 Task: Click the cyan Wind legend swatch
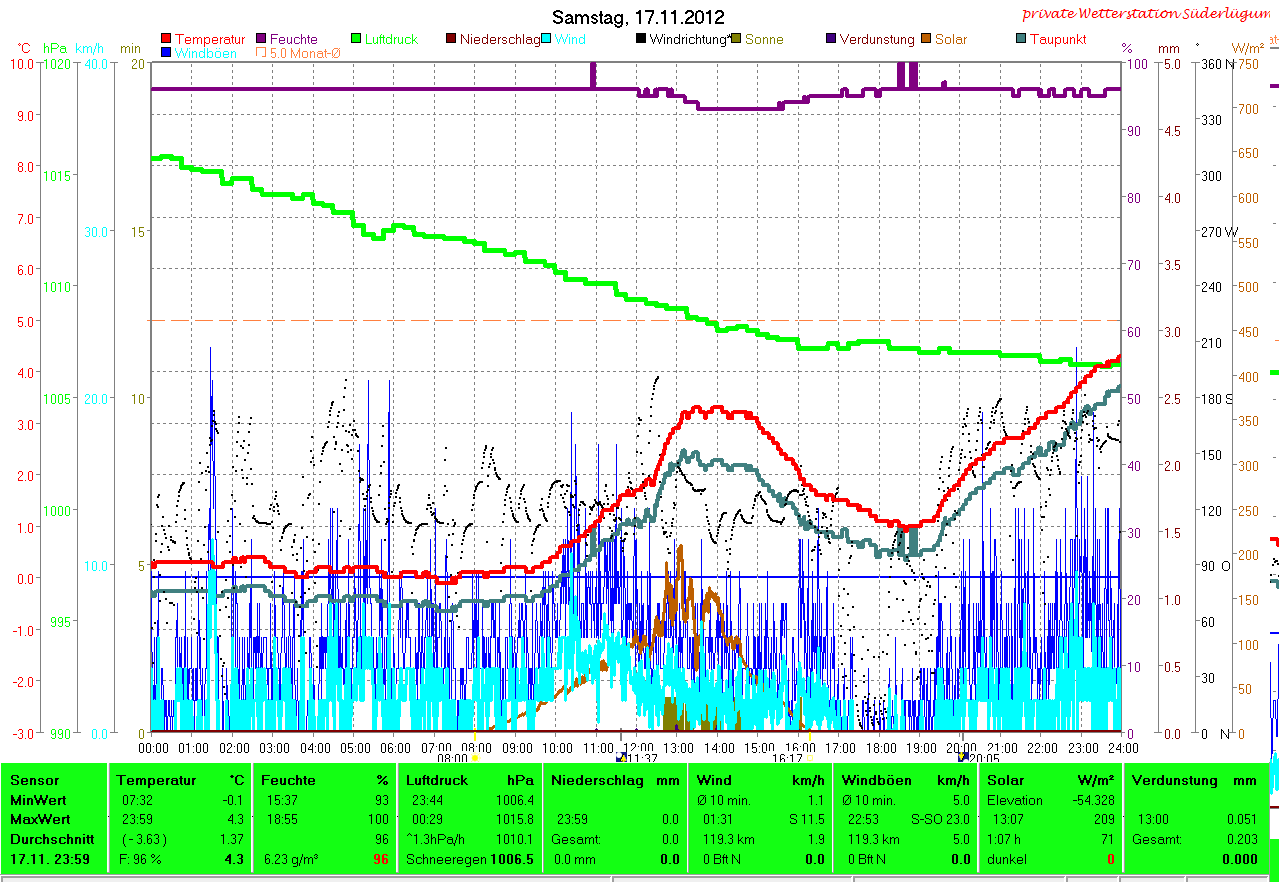click(547, 39)
